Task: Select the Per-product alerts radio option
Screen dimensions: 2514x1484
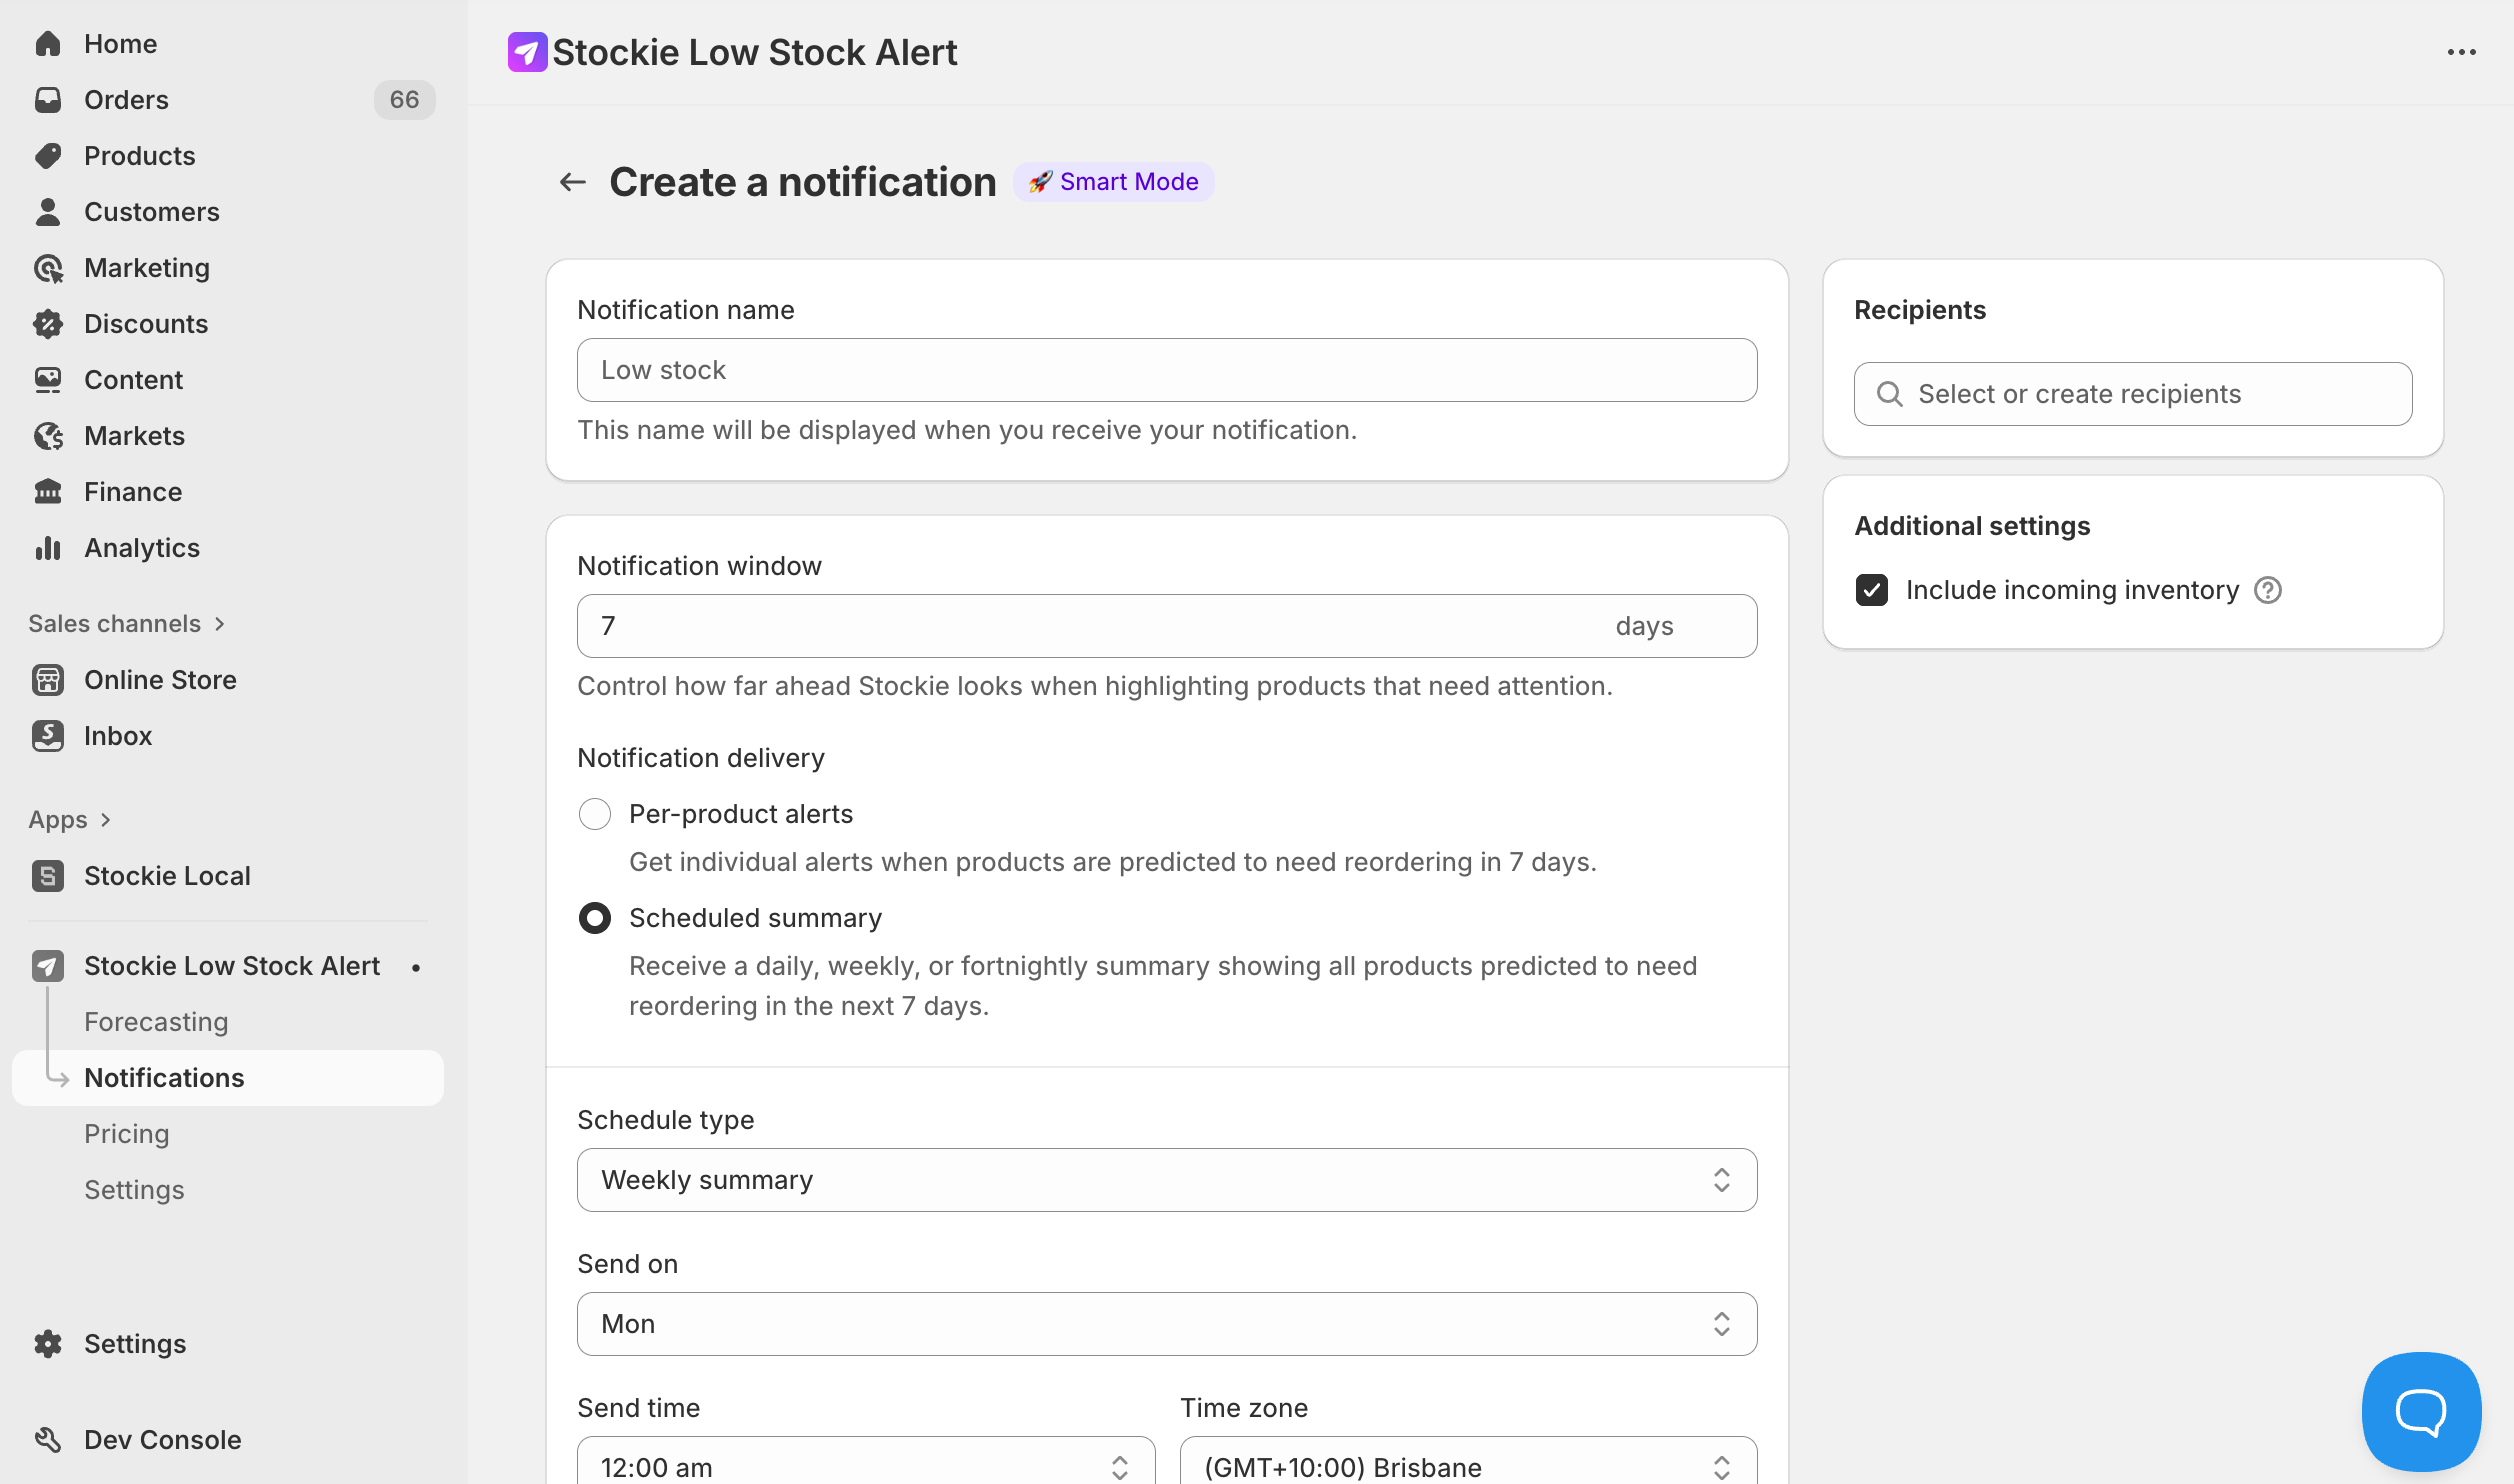Action: pos(595,814)
